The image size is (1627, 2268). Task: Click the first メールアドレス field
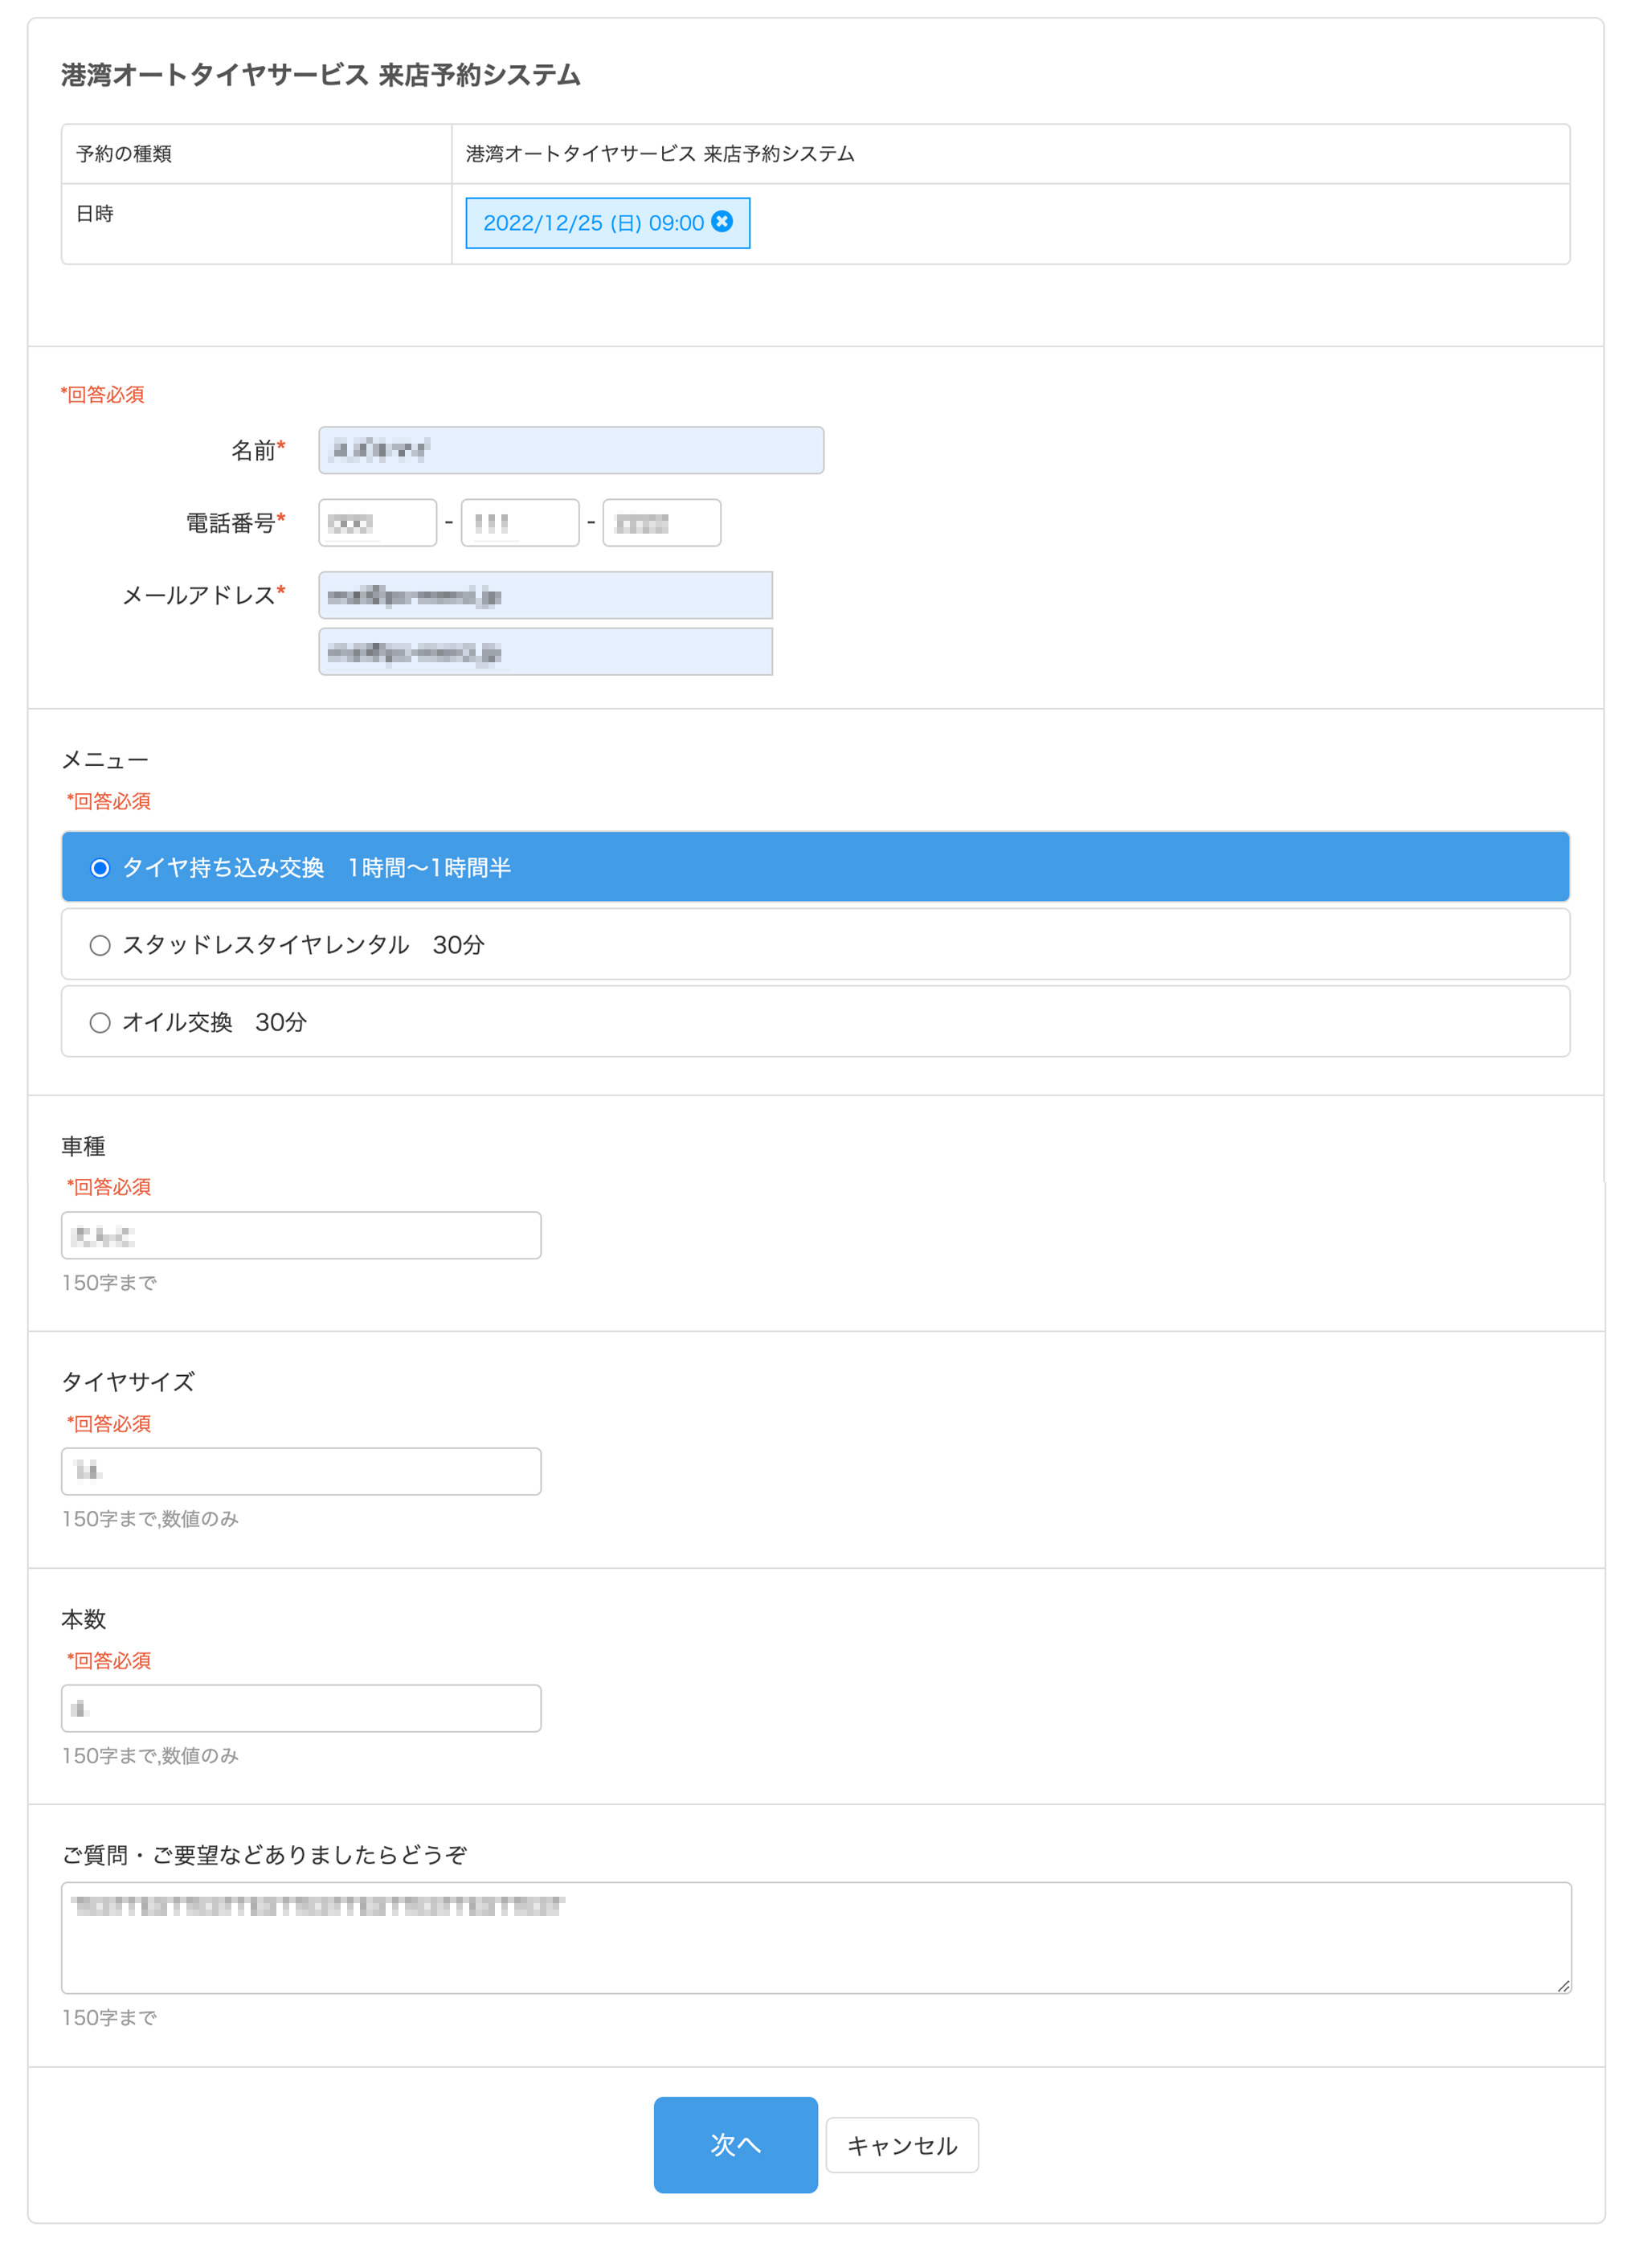pyautogui.click(x=545, y=595)
